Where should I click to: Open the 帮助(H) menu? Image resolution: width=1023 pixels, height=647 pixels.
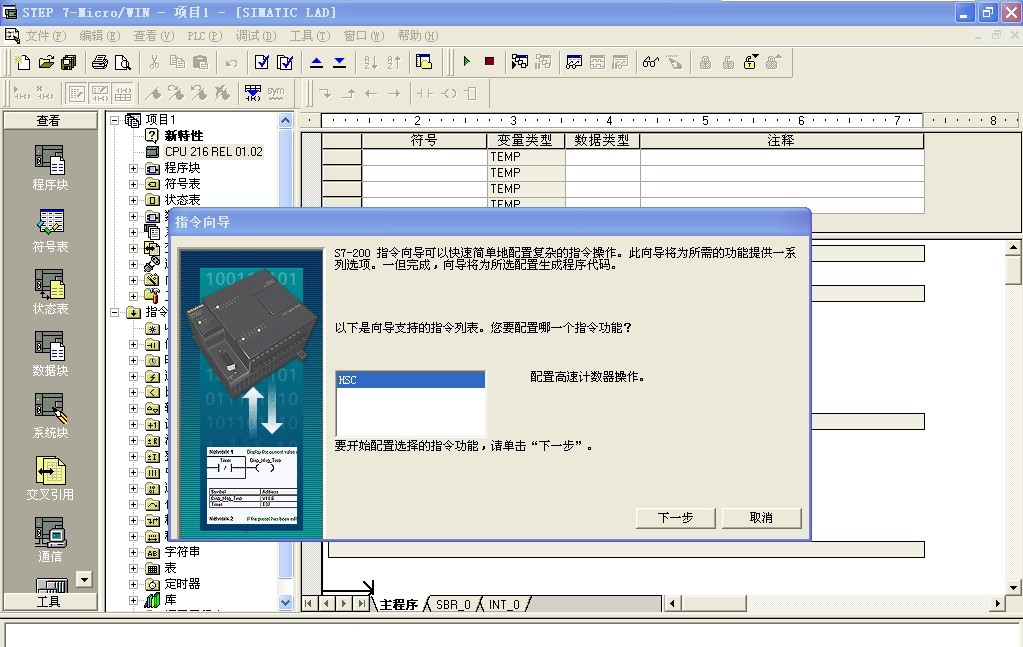pyautogui.click(x=418, y=35)
